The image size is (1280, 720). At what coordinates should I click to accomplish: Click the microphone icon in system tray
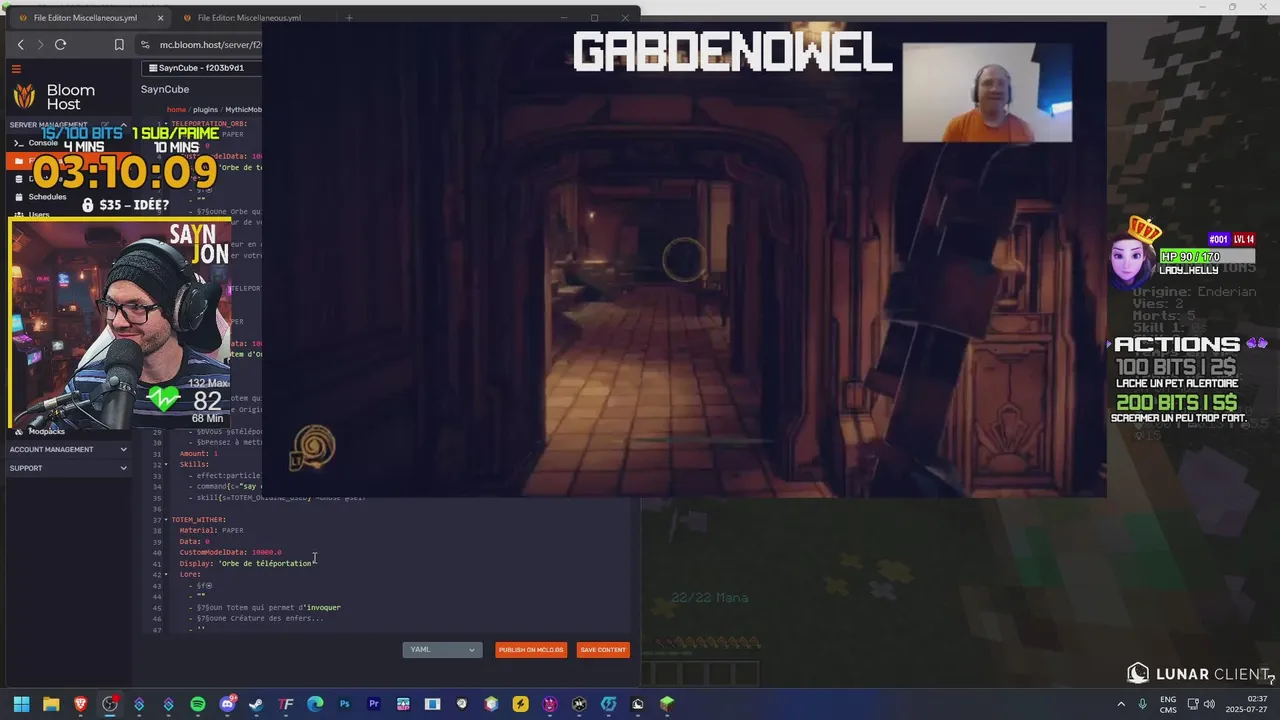(1142, 704)
